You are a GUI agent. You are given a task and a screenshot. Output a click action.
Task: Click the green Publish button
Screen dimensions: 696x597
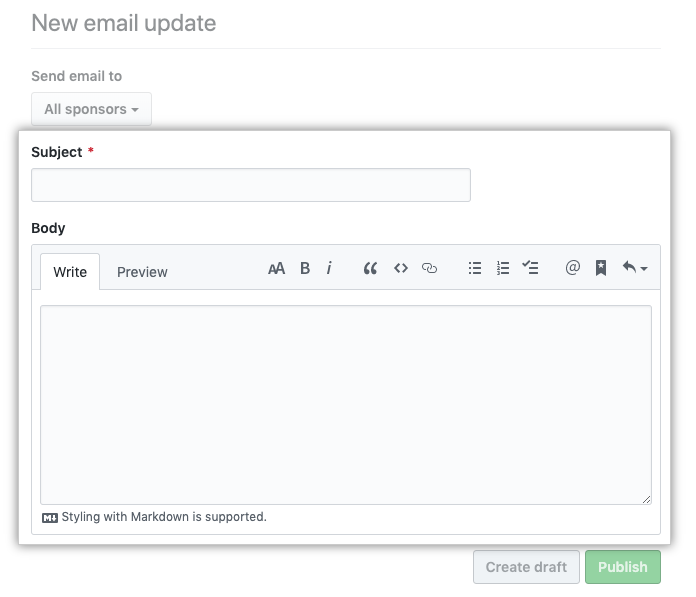(622, 567)
